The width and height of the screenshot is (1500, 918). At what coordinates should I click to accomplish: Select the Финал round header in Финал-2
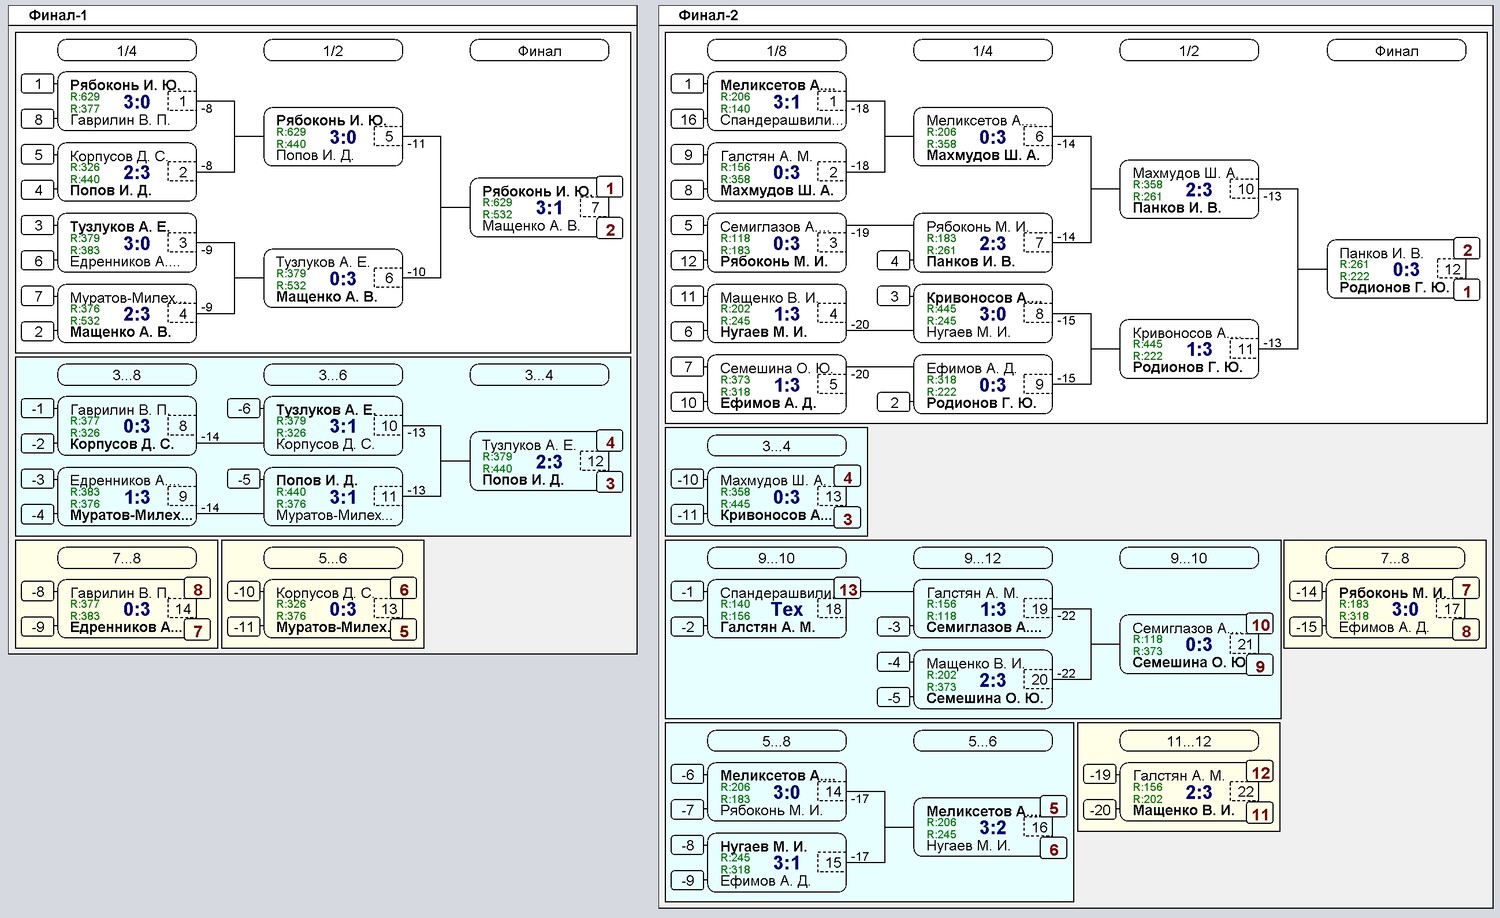click(x=1396, y=51)
